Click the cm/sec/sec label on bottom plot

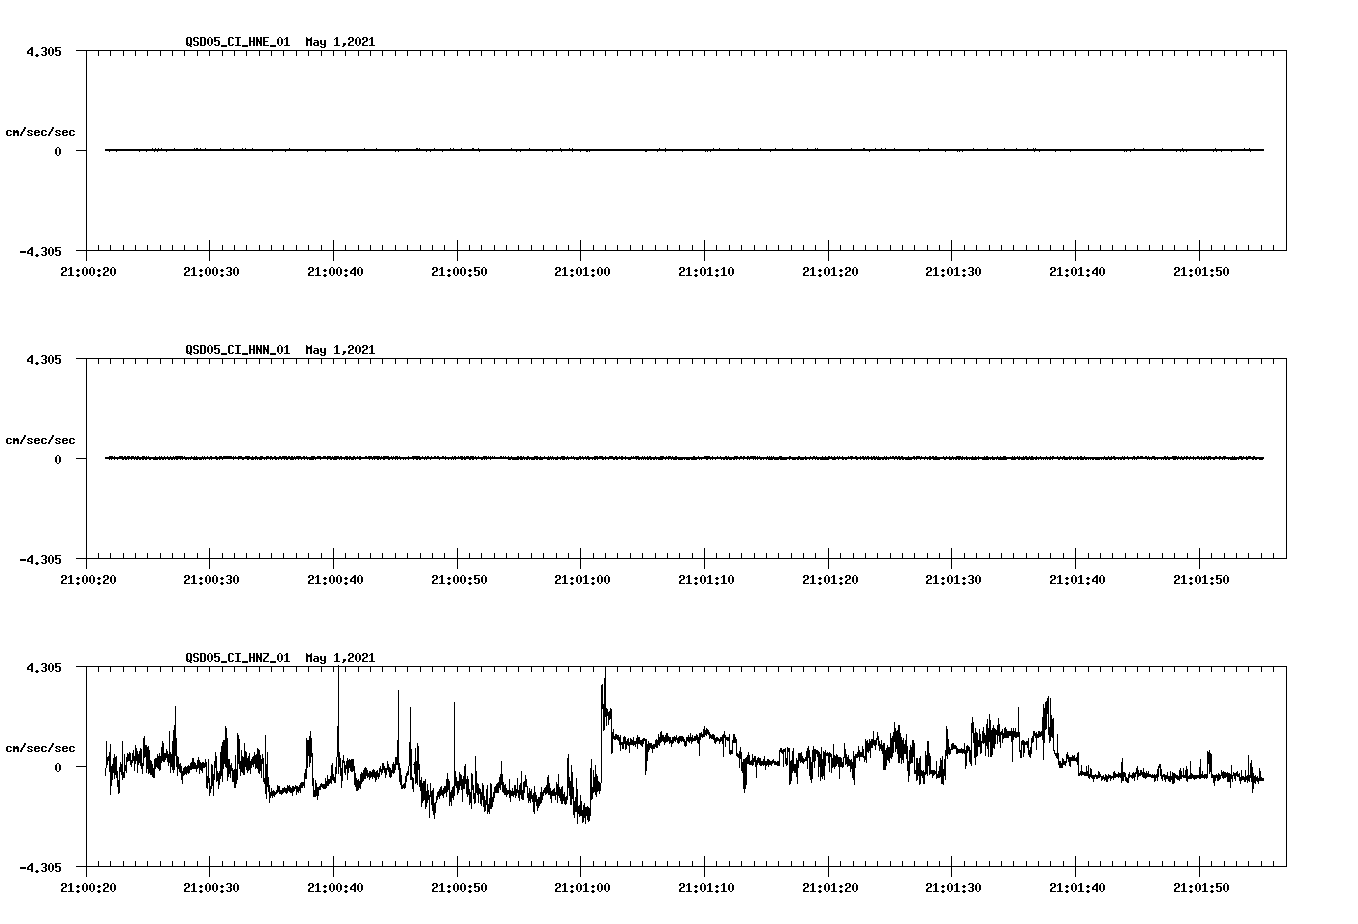pos(41,748)
